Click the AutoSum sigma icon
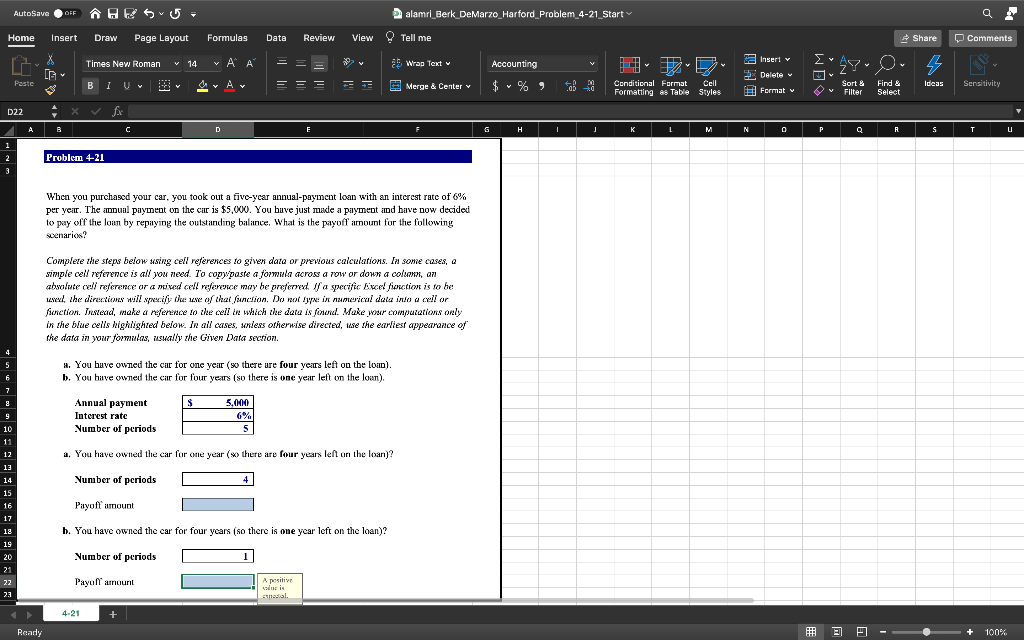Image resolution: width=1024 pixels, height=640 pixels. [819, 59]
